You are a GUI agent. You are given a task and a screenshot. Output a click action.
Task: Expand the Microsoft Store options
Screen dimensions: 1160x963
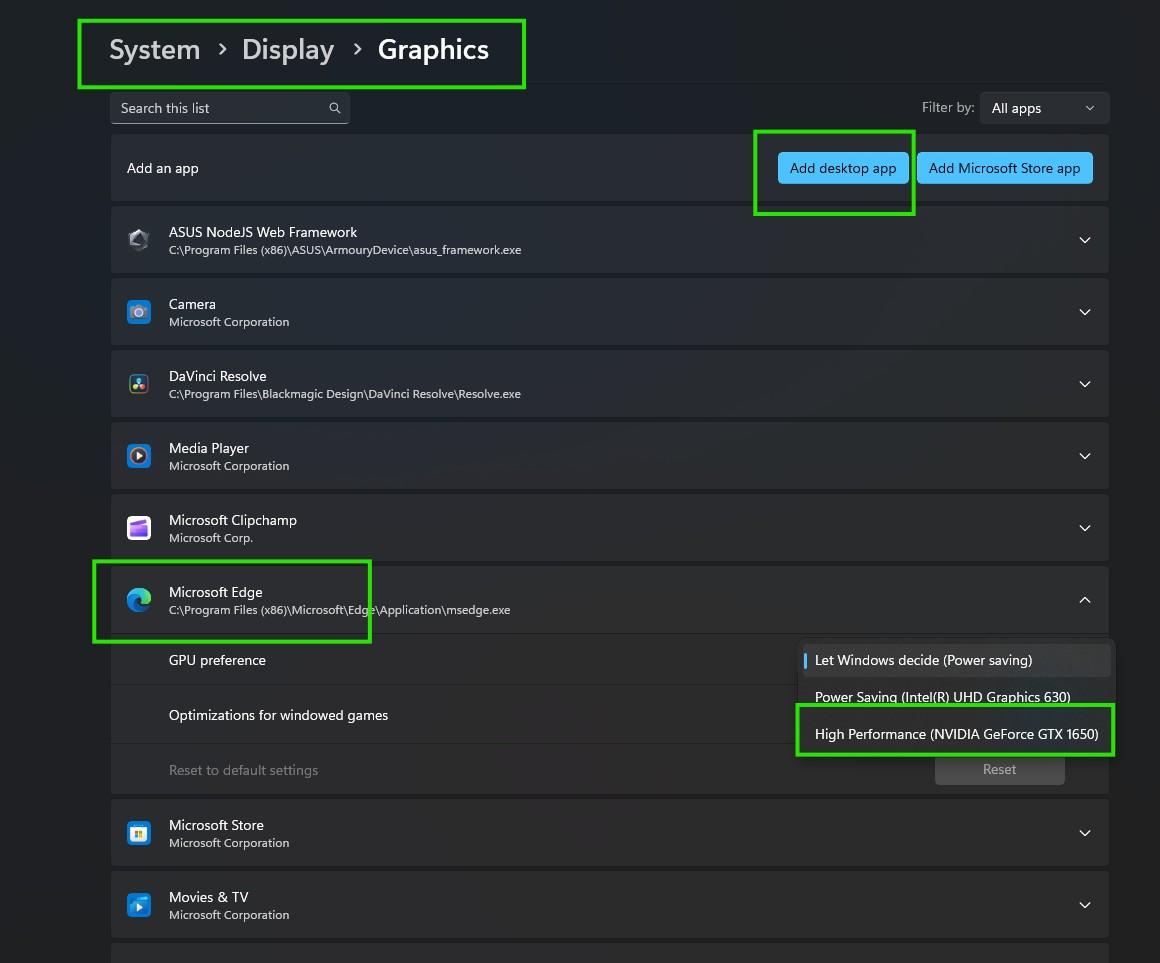1085,833
